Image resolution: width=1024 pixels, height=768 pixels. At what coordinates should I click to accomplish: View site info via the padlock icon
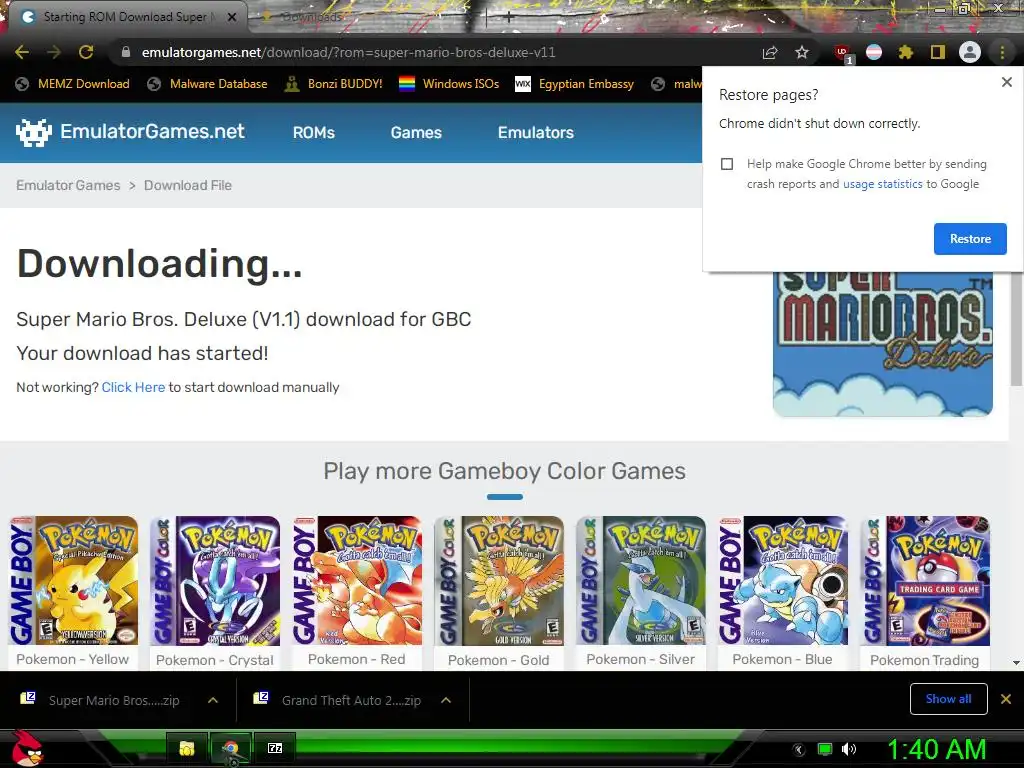click(x=126, y=52)
